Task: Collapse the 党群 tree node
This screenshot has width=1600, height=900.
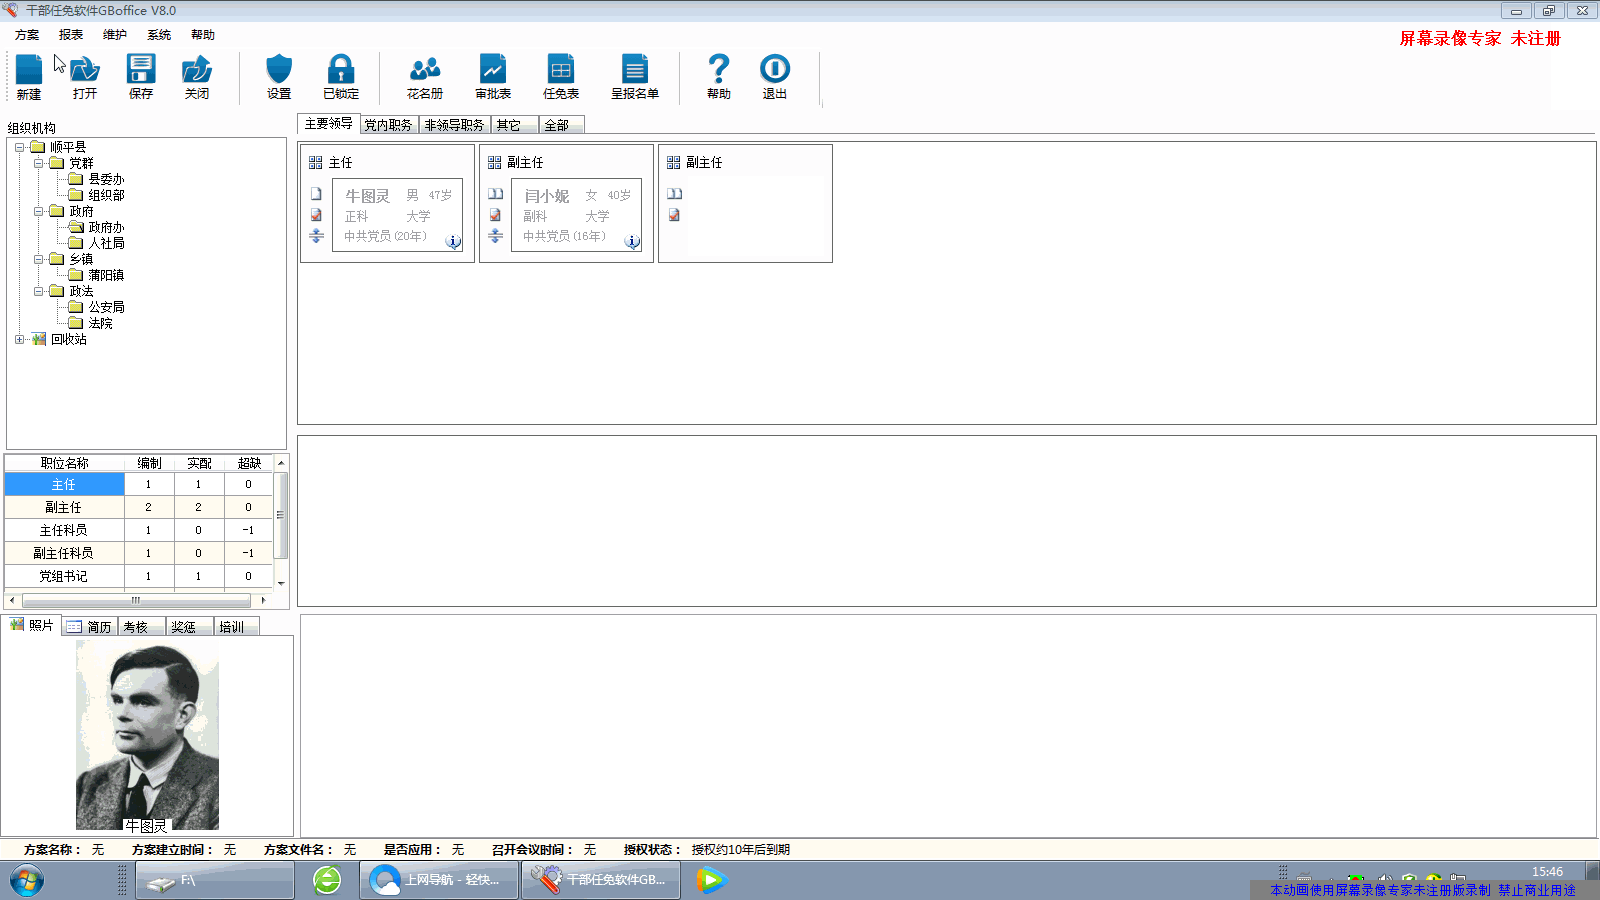Action: tap(38, 163)
